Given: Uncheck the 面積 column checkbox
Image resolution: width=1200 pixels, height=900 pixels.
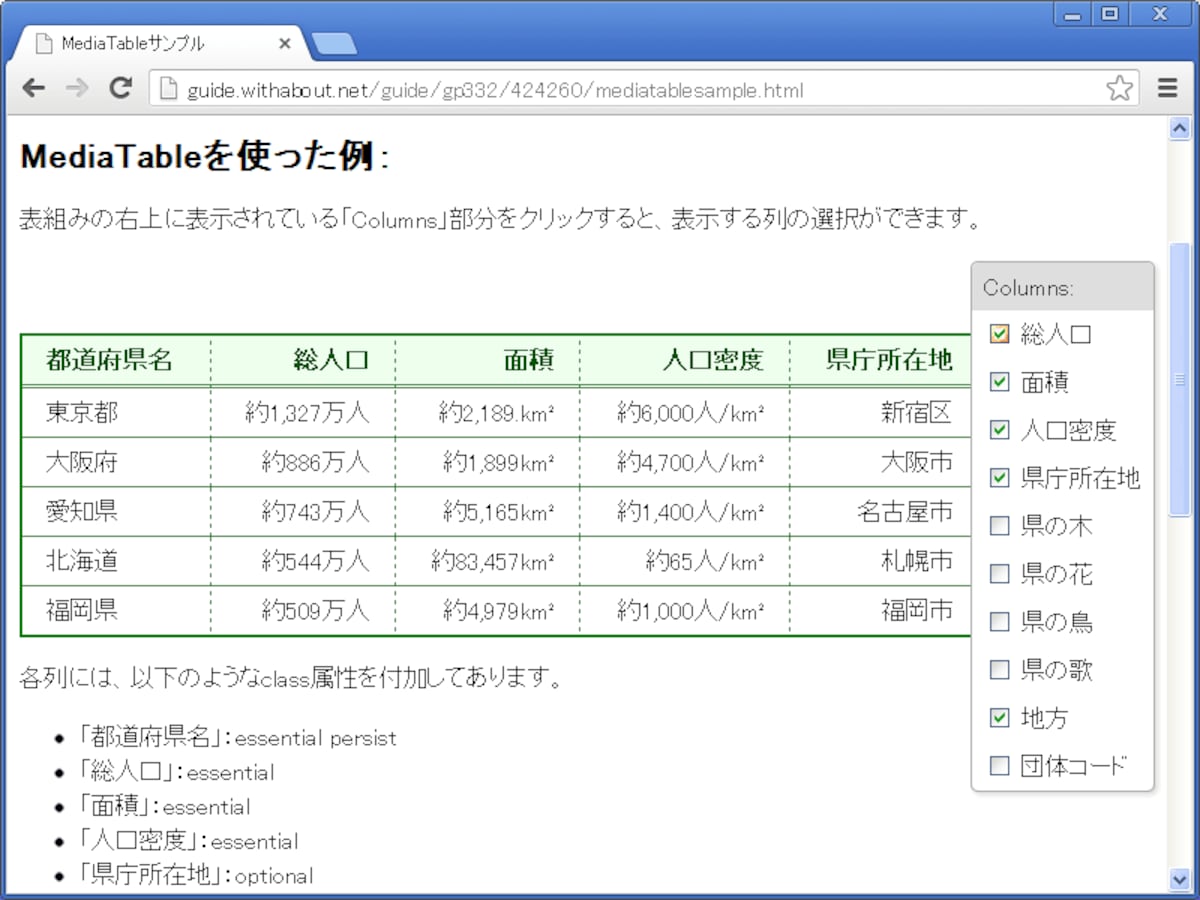Looking at the screenshot, I should 999,382.
